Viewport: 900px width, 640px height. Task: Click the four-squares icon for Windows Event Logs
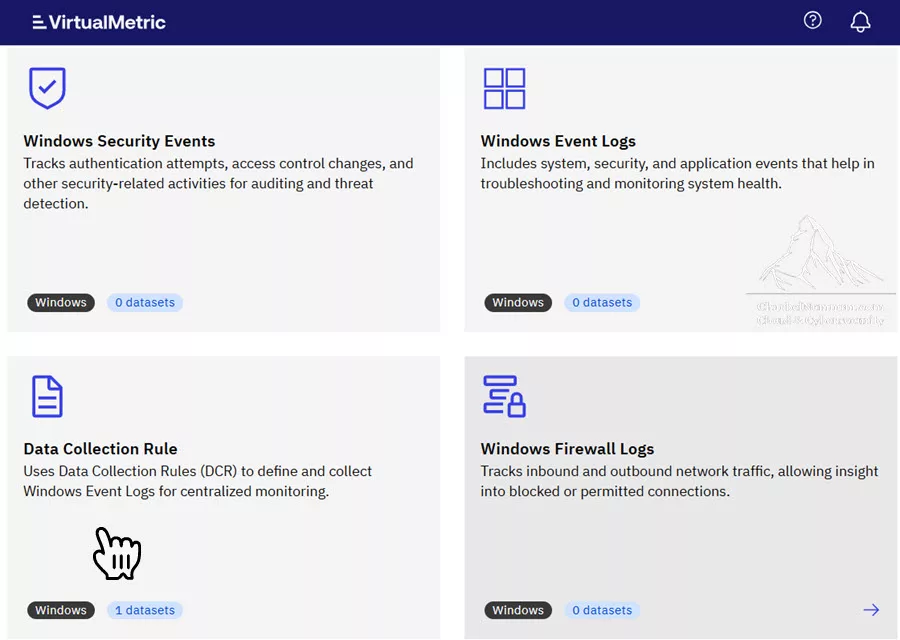coord(505,88)
